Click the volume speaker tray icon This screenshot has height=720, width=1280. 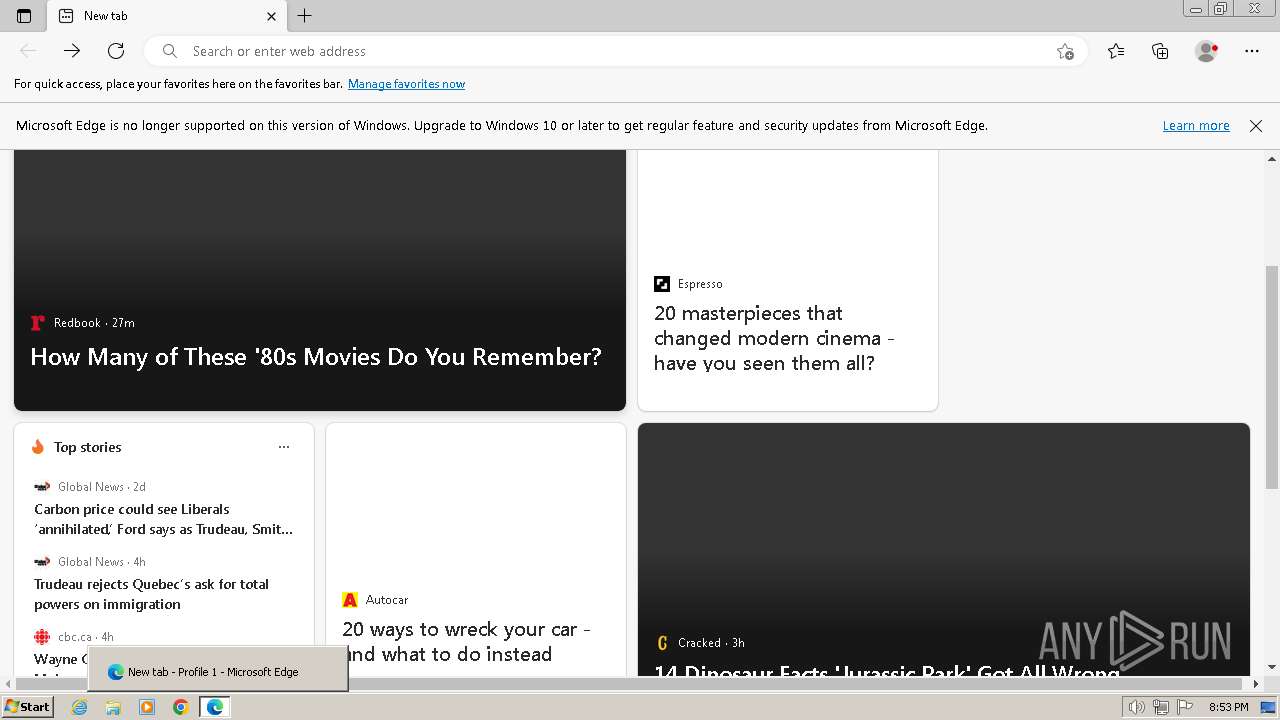pyautogui.click(x=1136, y=707)
